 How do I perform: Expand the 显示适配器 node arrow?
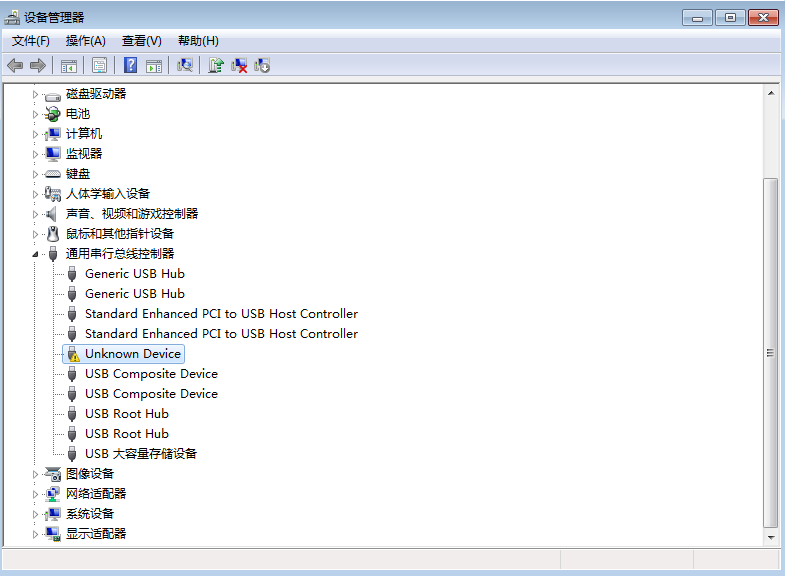pos(35,534)
